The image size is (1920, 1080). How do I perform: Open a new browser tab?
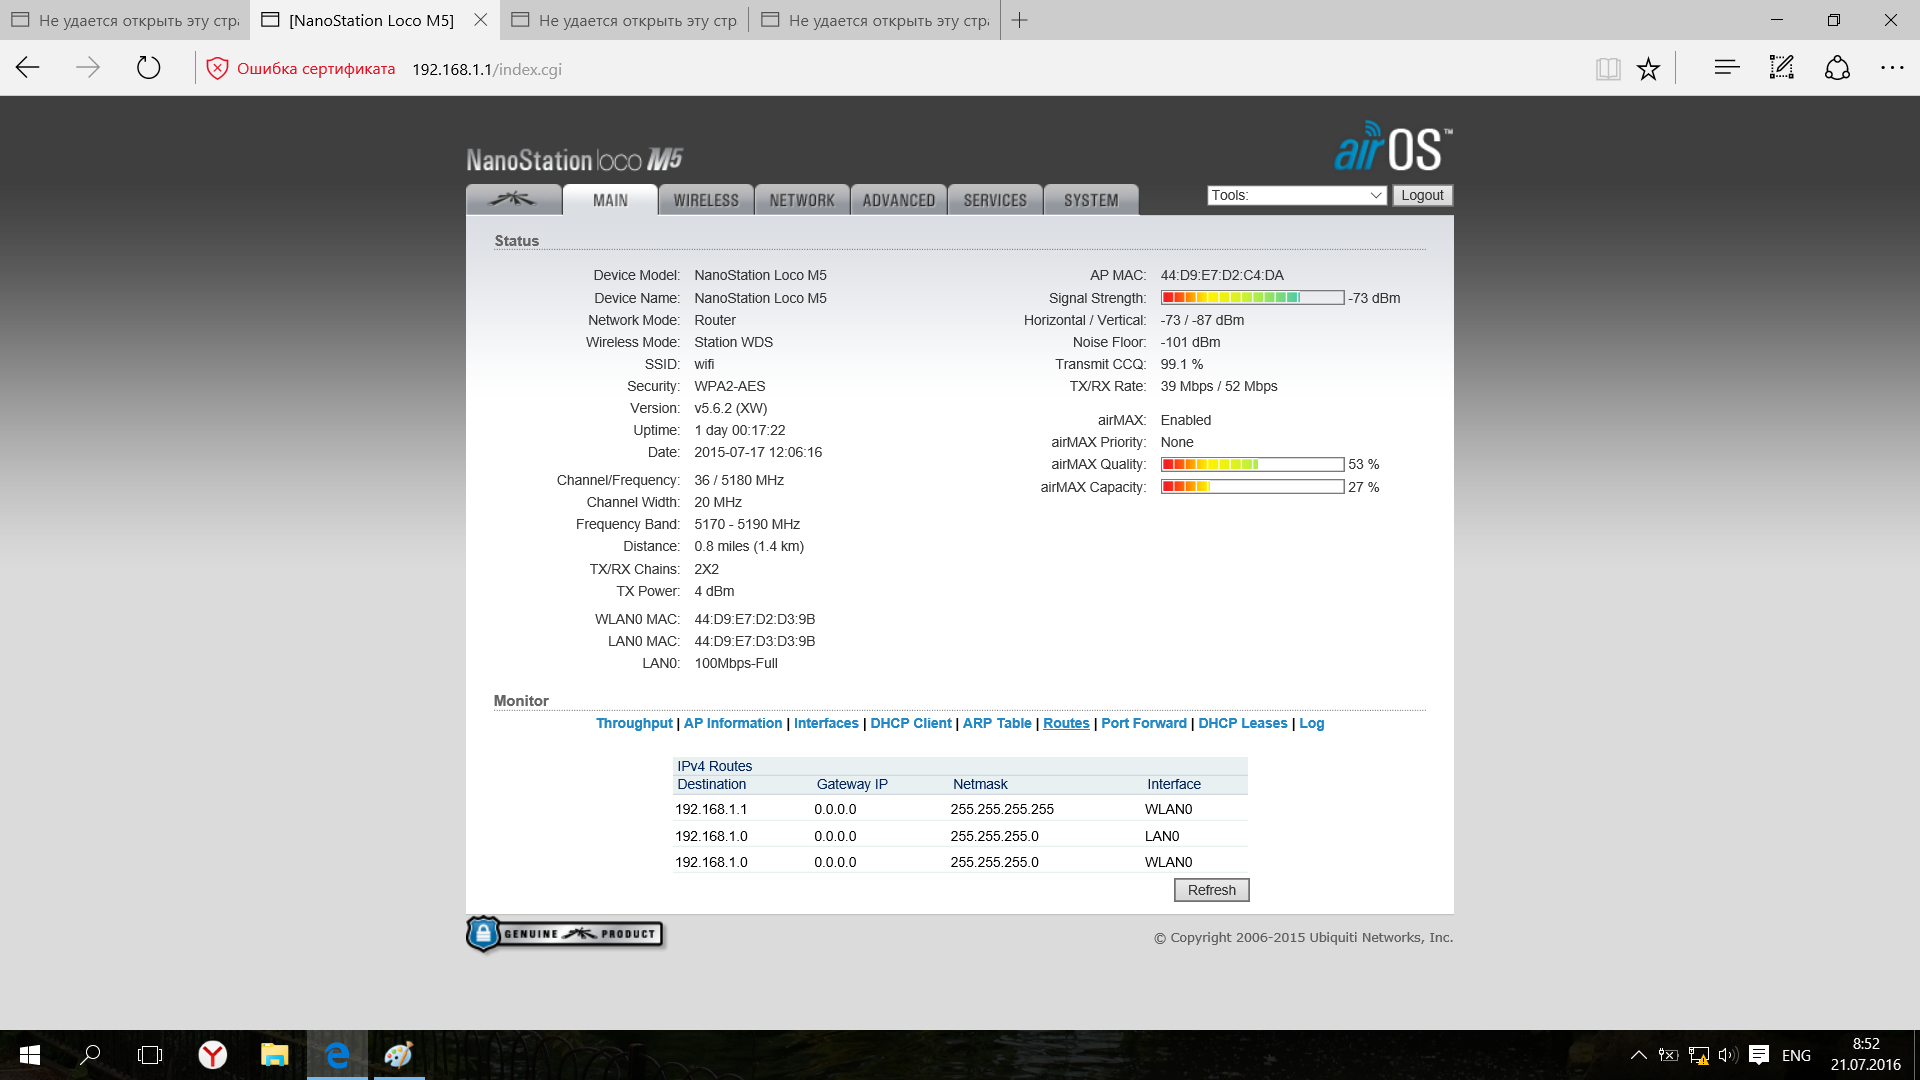[x=1019, y=20]
